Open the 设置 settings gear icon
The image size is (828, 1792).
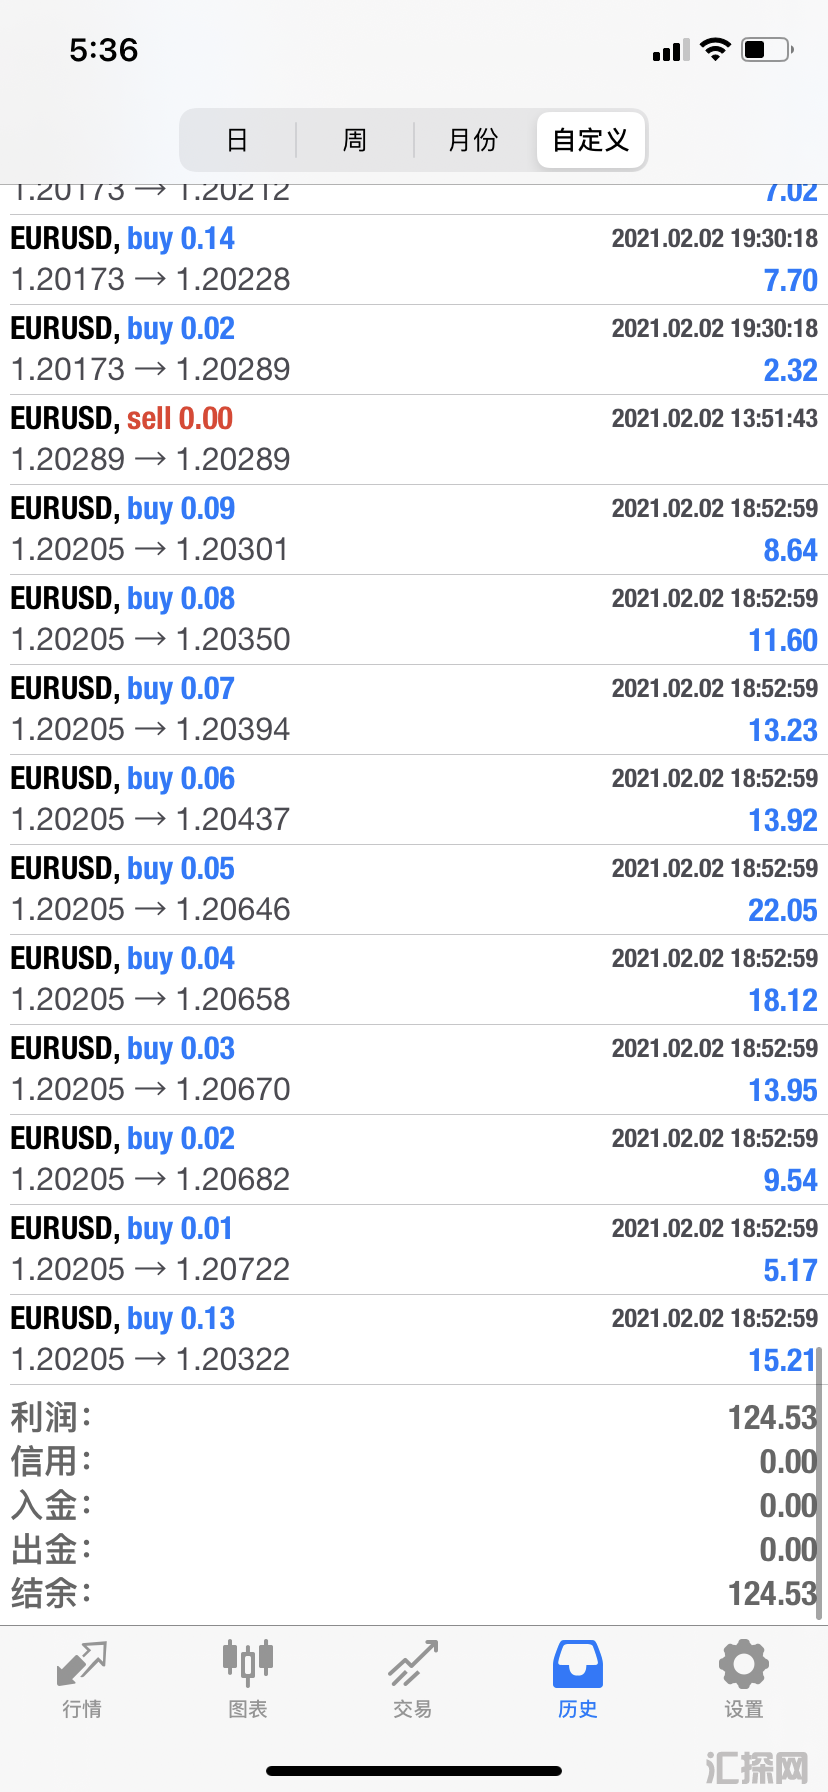point(744,1664)
